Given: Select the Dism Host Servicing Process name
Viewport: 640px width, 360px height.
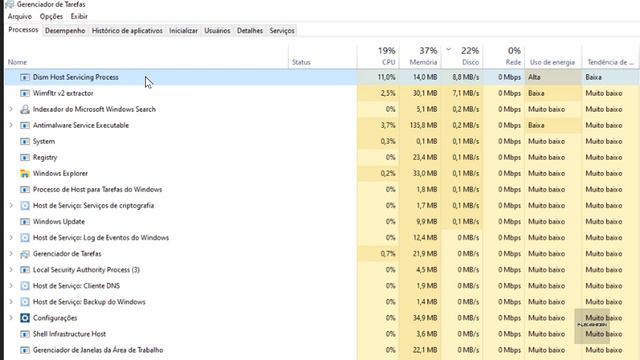Looking at the screenshot, I should 76,77.
